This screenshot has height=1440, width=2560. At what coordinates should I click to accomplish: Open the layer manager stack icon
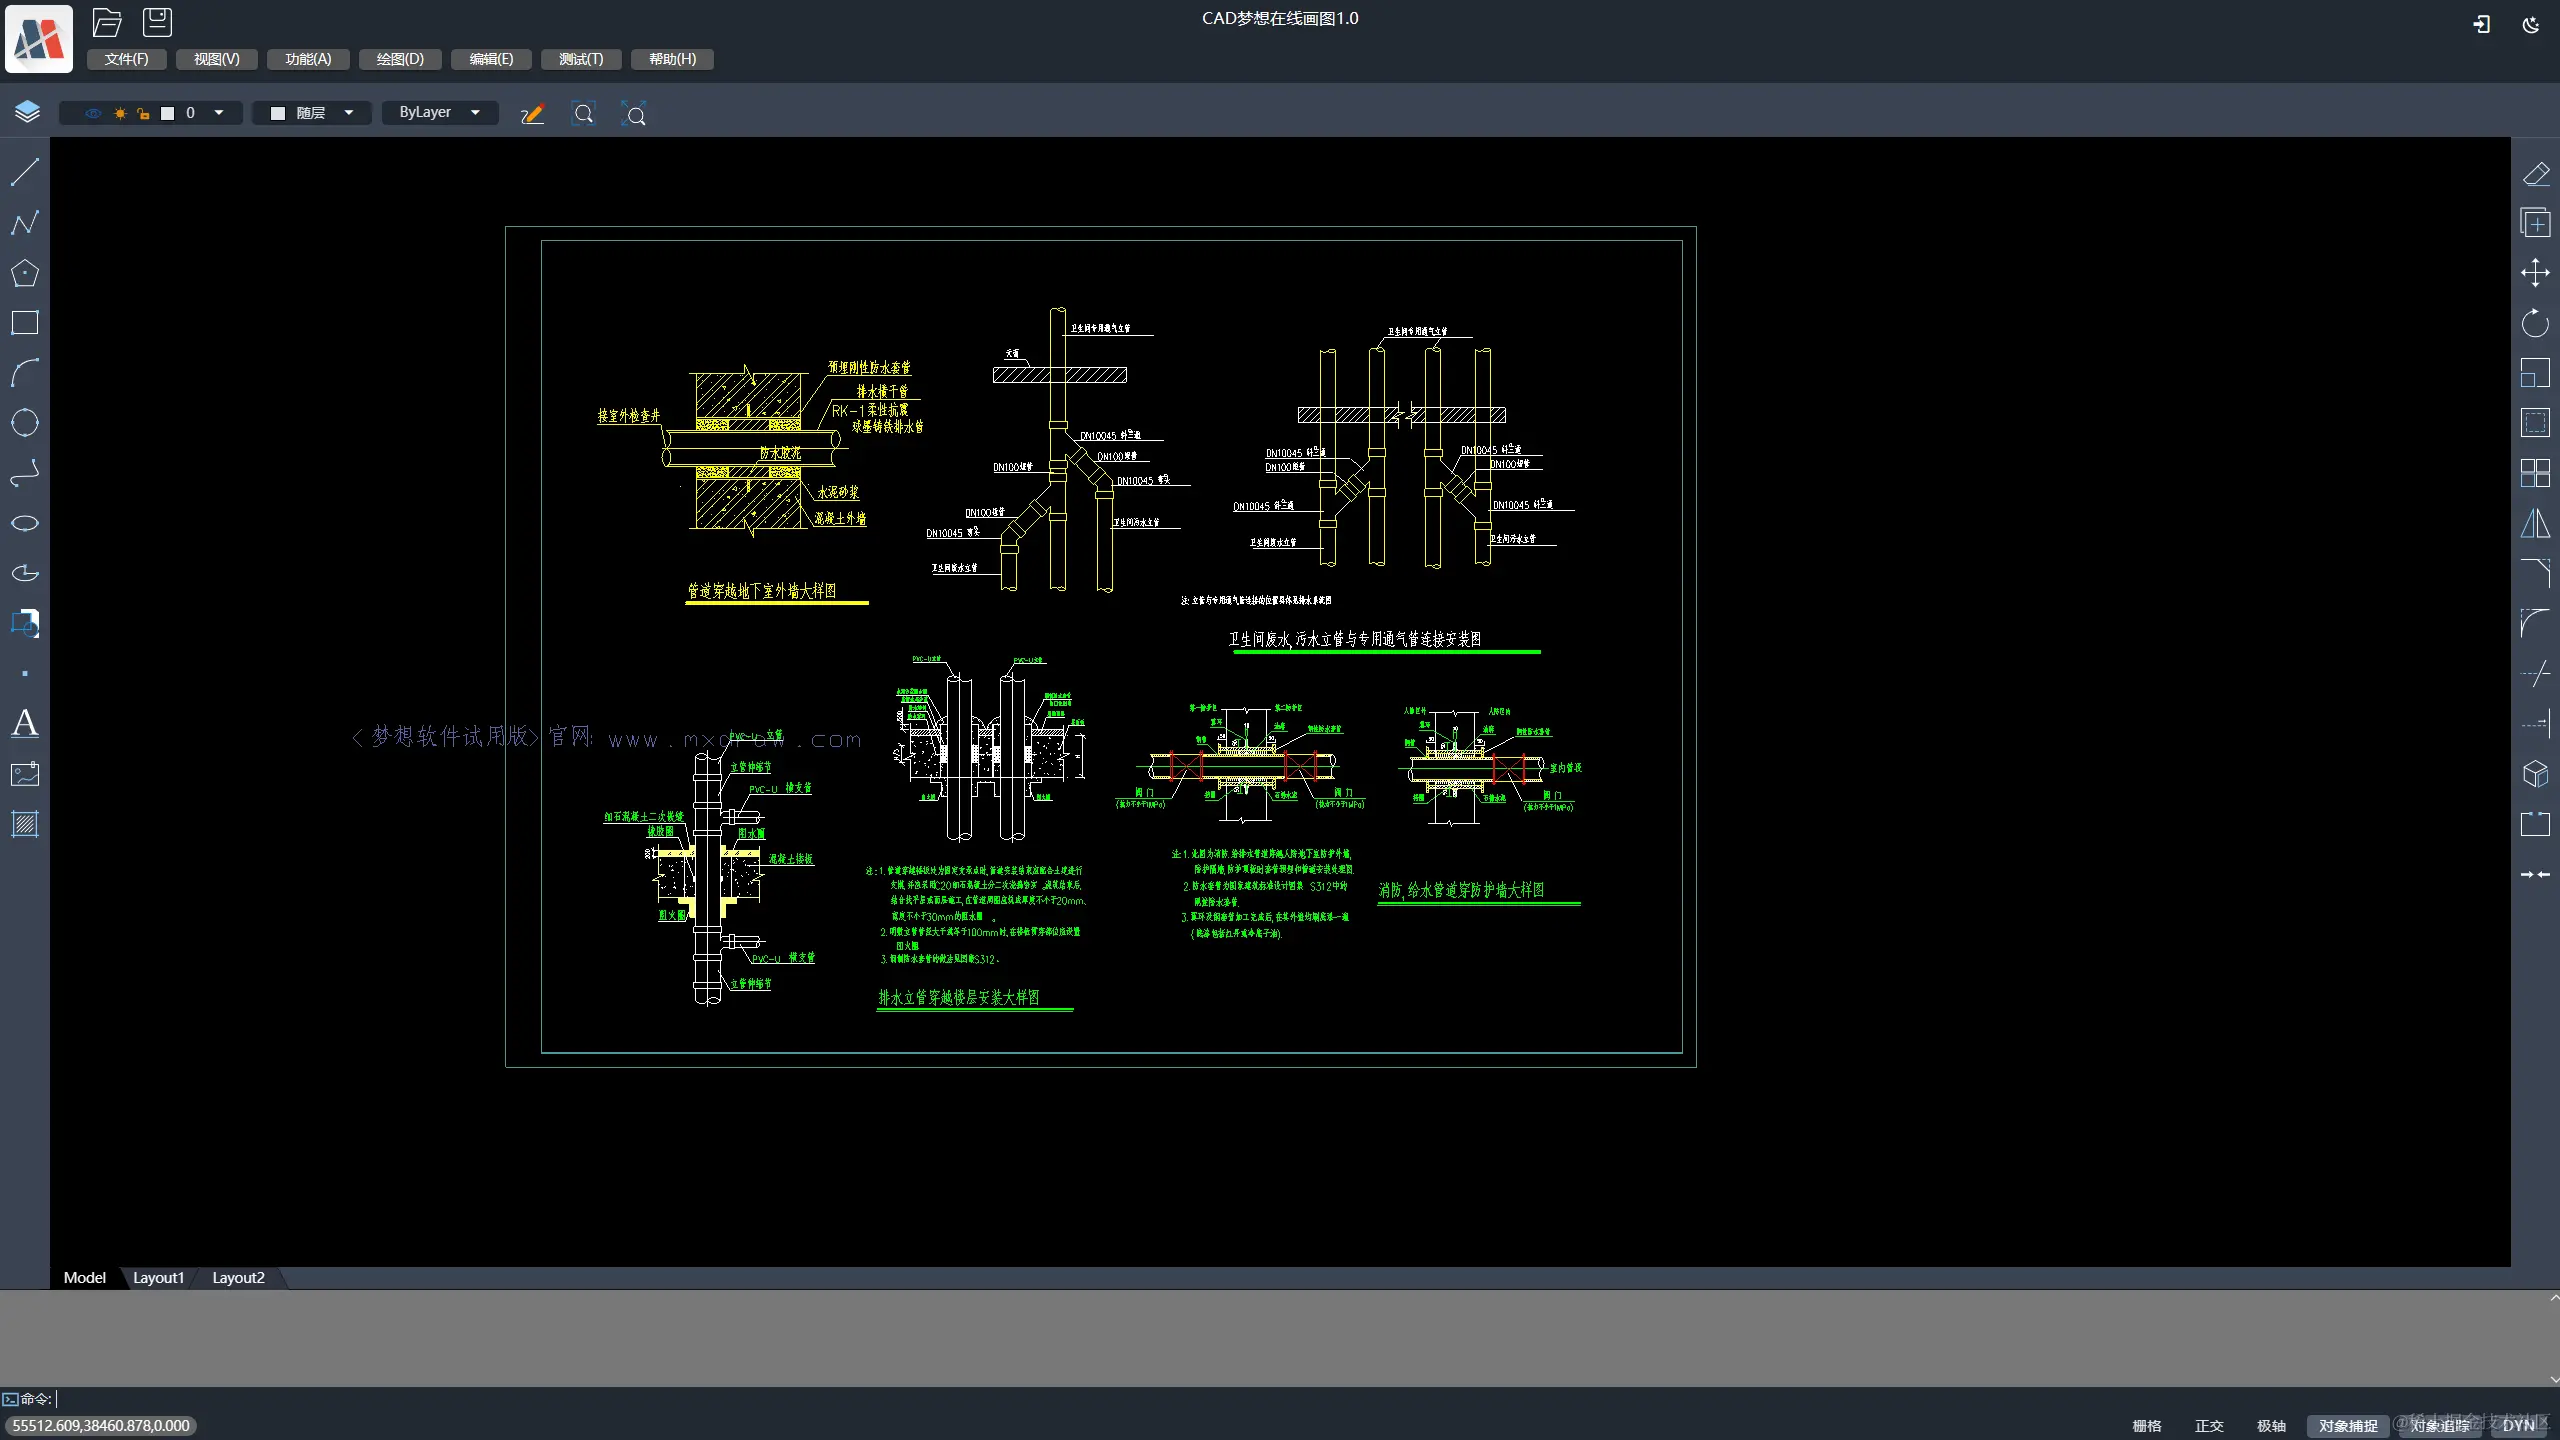coord(27,112)
